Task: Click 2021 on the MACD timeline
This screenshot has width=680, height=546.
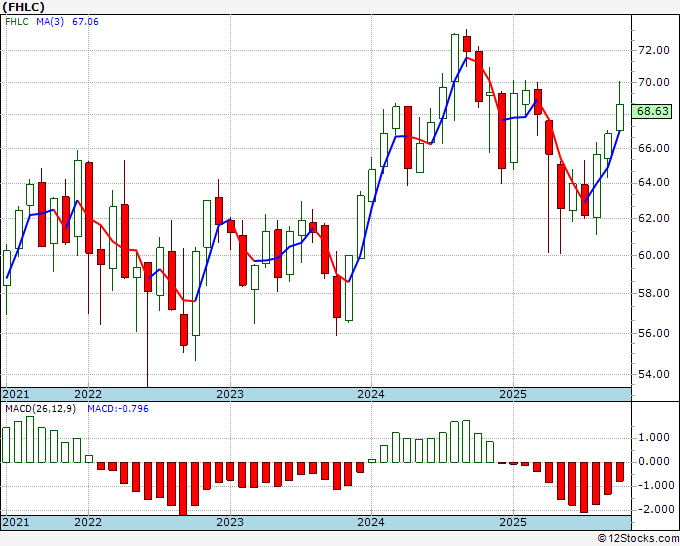Action: pyautogui.click(x=16, y=522)
